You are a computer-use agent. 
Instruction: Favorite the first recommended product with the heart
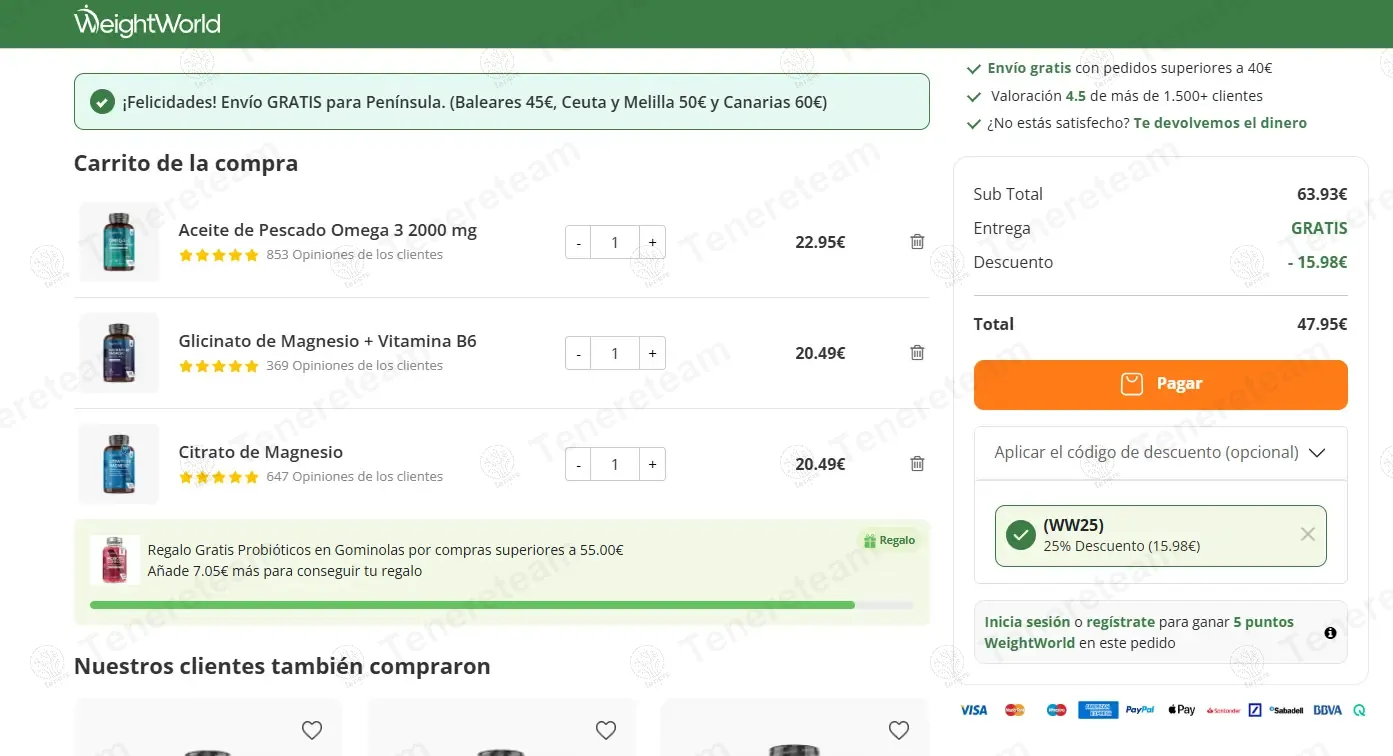coord(312,730)
